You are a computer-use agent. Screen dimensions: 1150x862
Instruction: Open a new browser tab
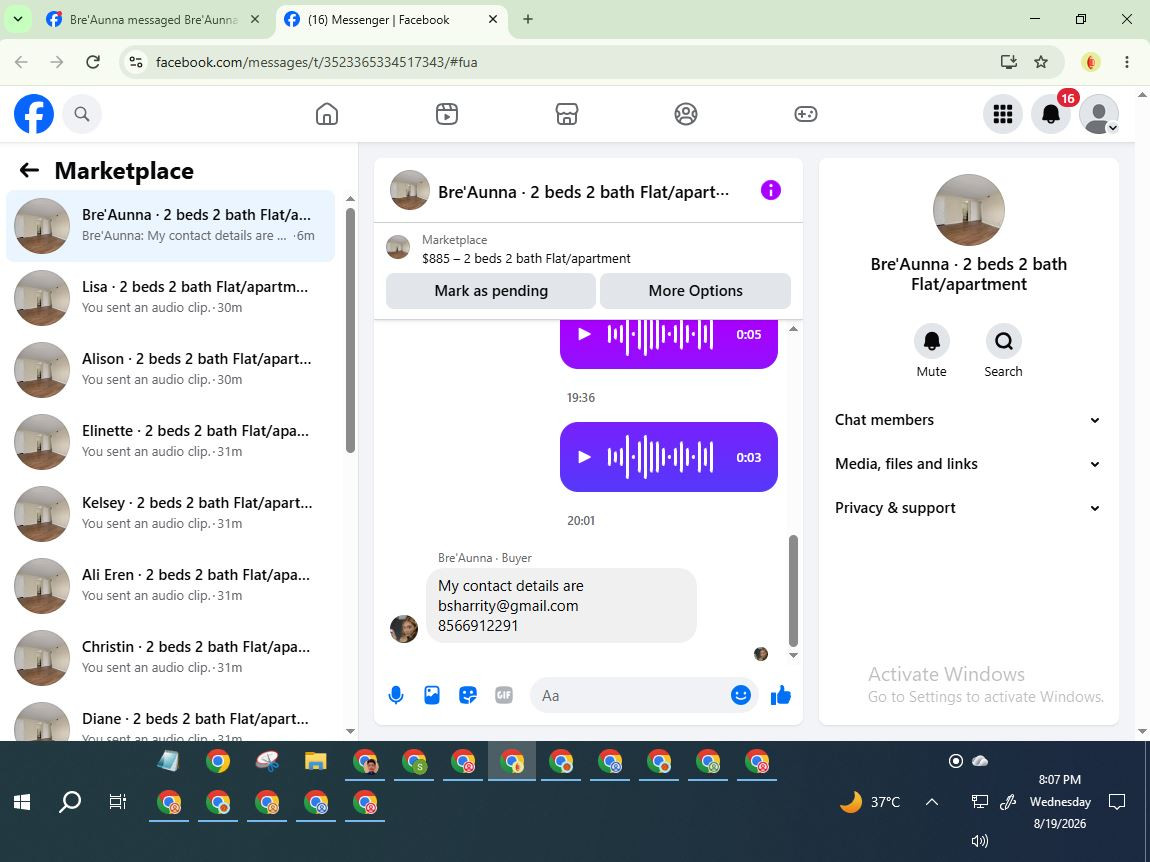pos(527,20)
